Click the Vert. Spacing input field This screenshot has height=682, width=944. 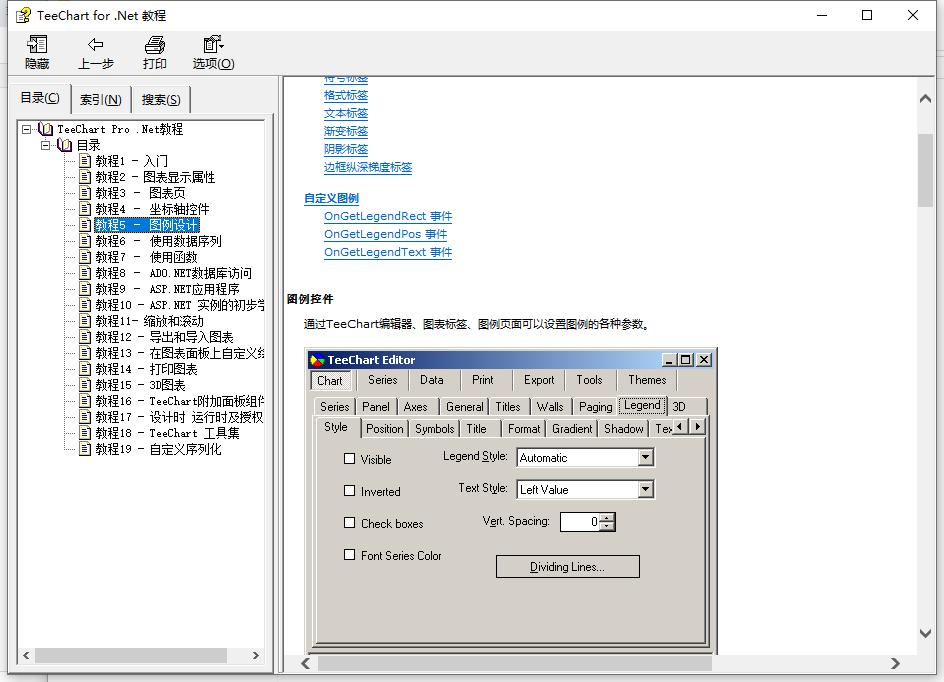tap(580, 522)
